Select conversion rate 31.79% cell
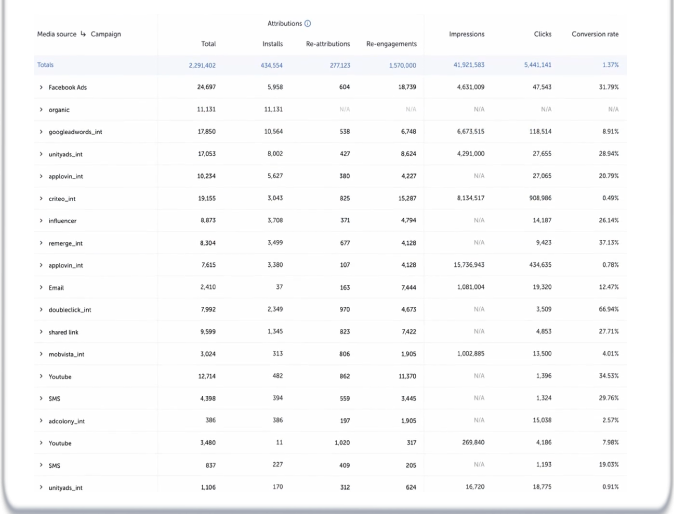Screen dimensions: 674x514 pyautogui.click(x=609, y=87)
